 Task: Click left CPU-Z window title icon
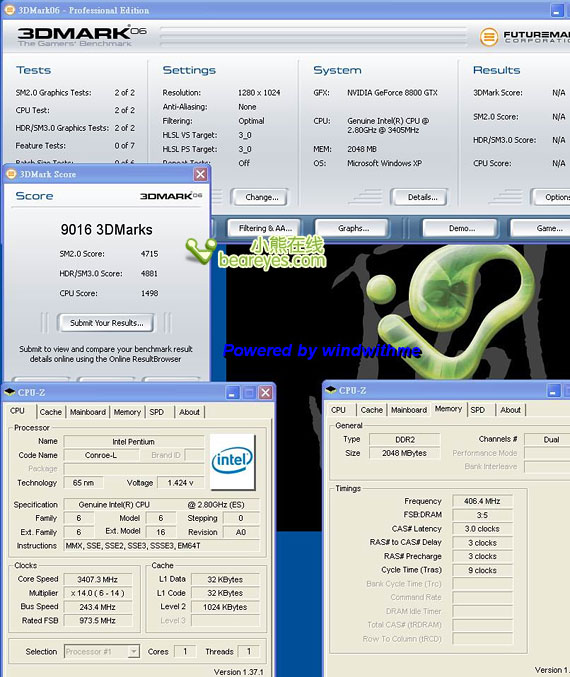click(10, 392)
